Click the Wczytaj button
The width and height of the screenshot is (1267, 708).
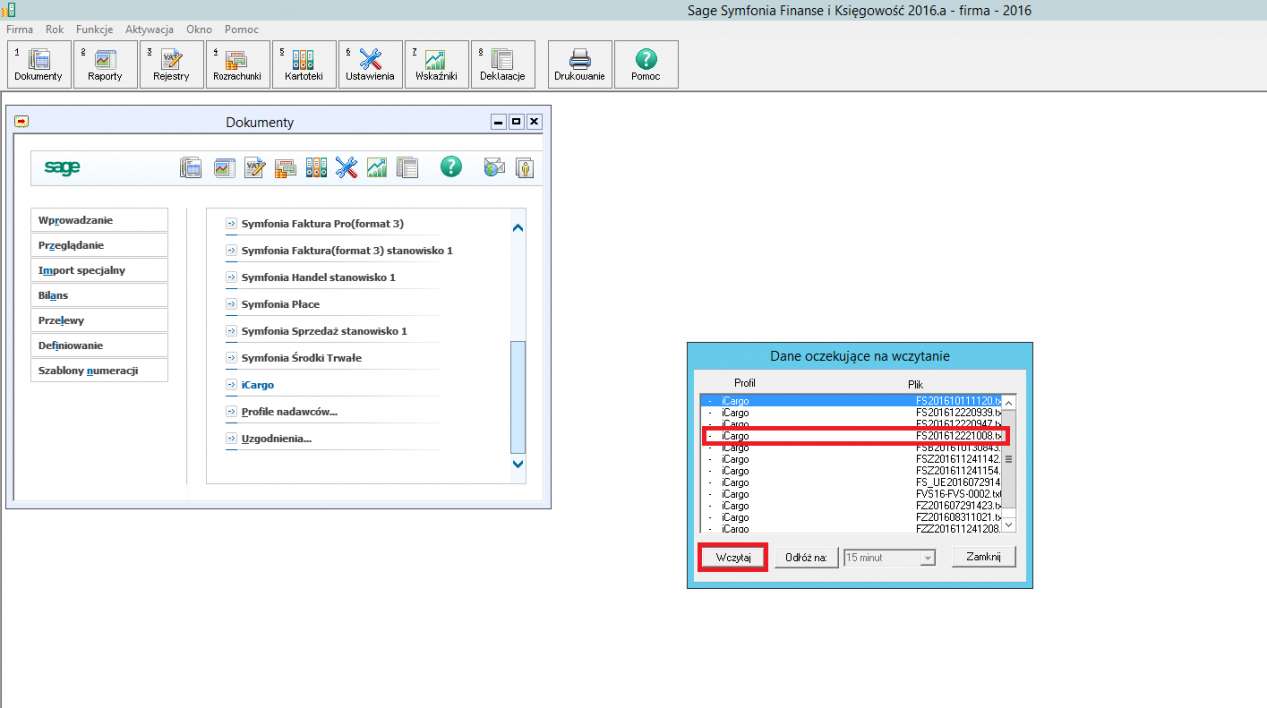coord(733,558)
